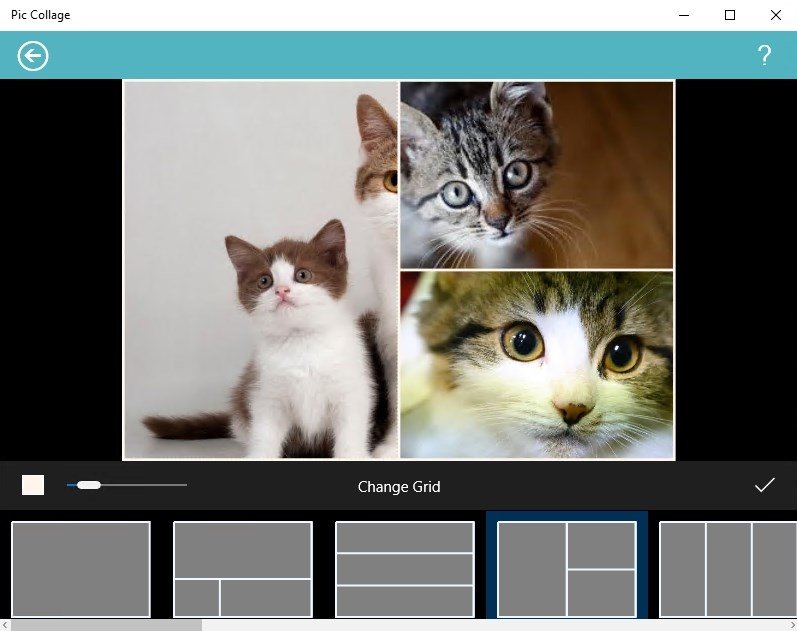Minimize the Pic Collage window

[x=684, y=15]
